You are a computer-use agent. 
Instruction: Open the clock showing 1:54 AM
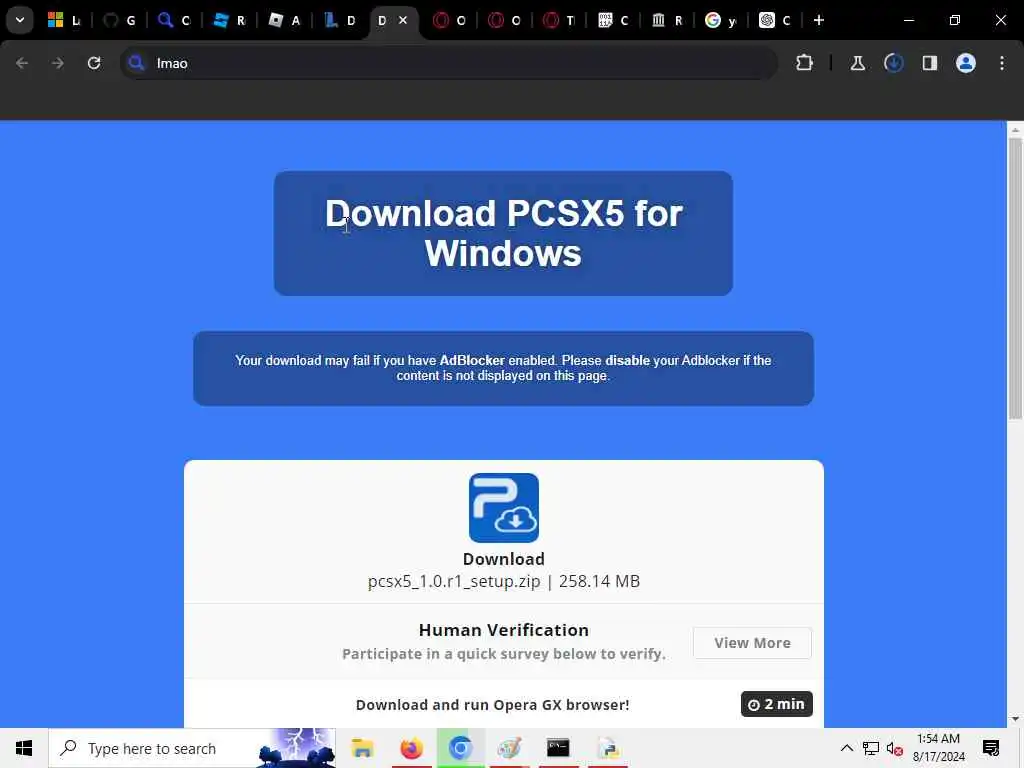pos(938,748)
